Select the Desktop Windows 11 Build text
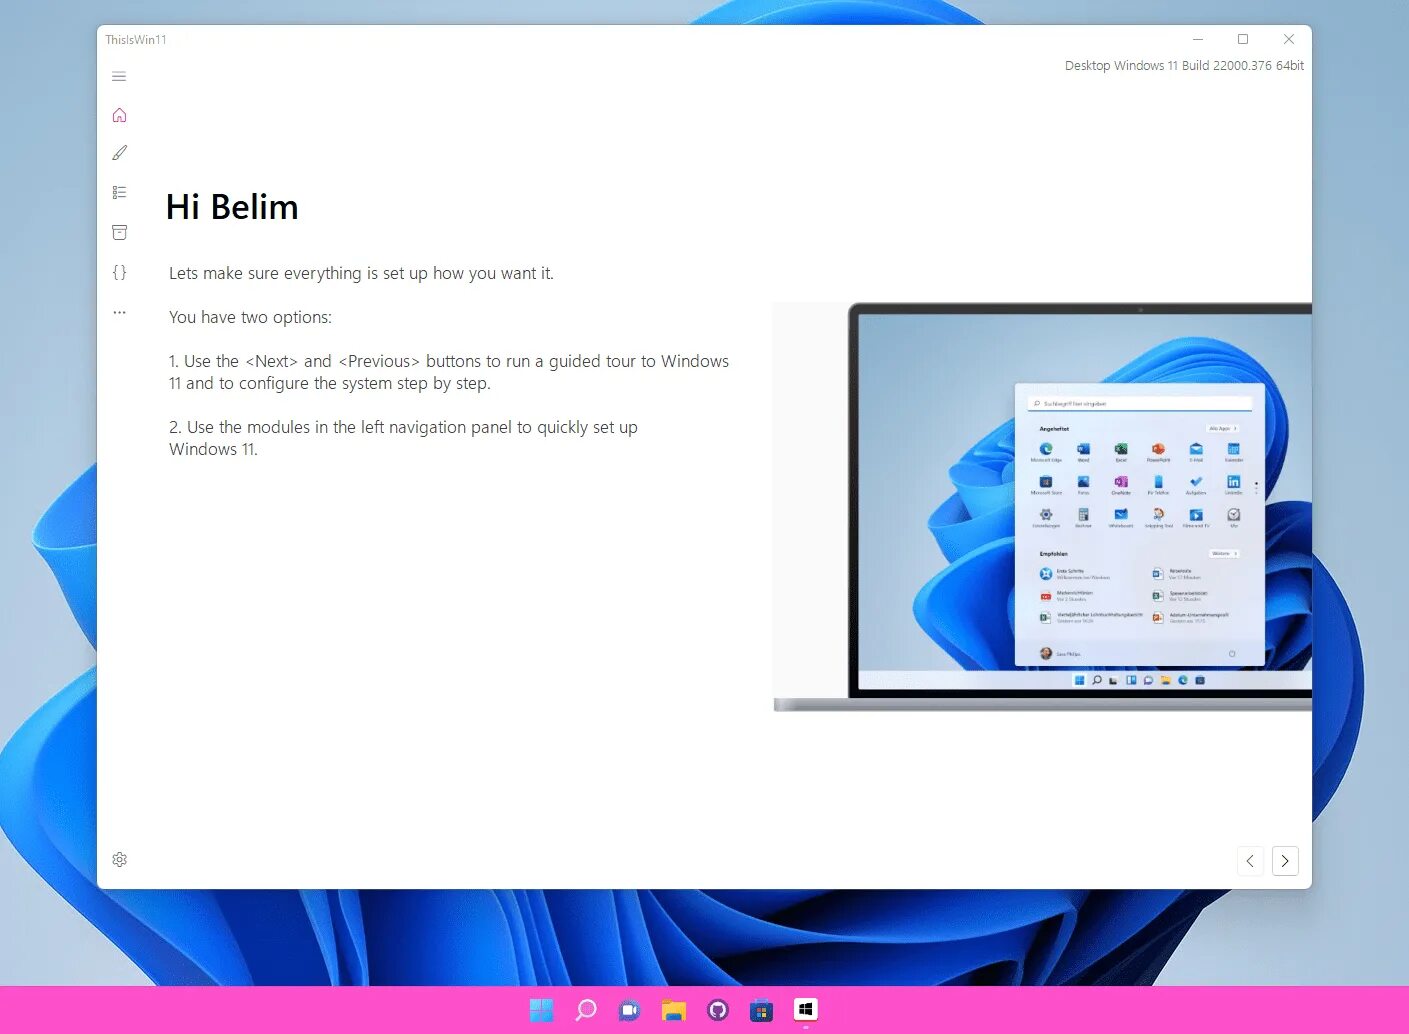The height and width of the screenshot is (1034, 1409). click(1183, 65)
